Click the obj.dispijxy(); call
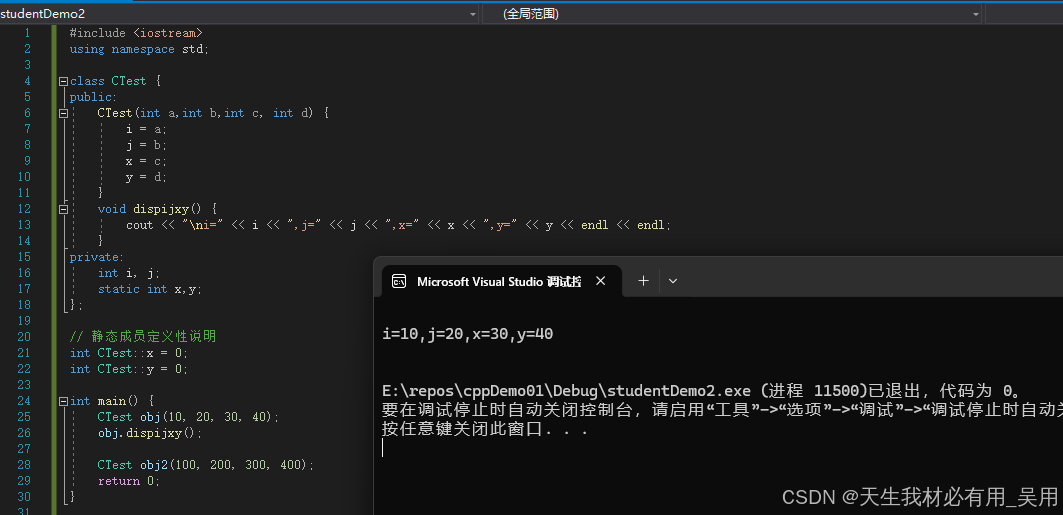Image resolution: width=1063 pixels, height=515 pixels. (150, 433)
